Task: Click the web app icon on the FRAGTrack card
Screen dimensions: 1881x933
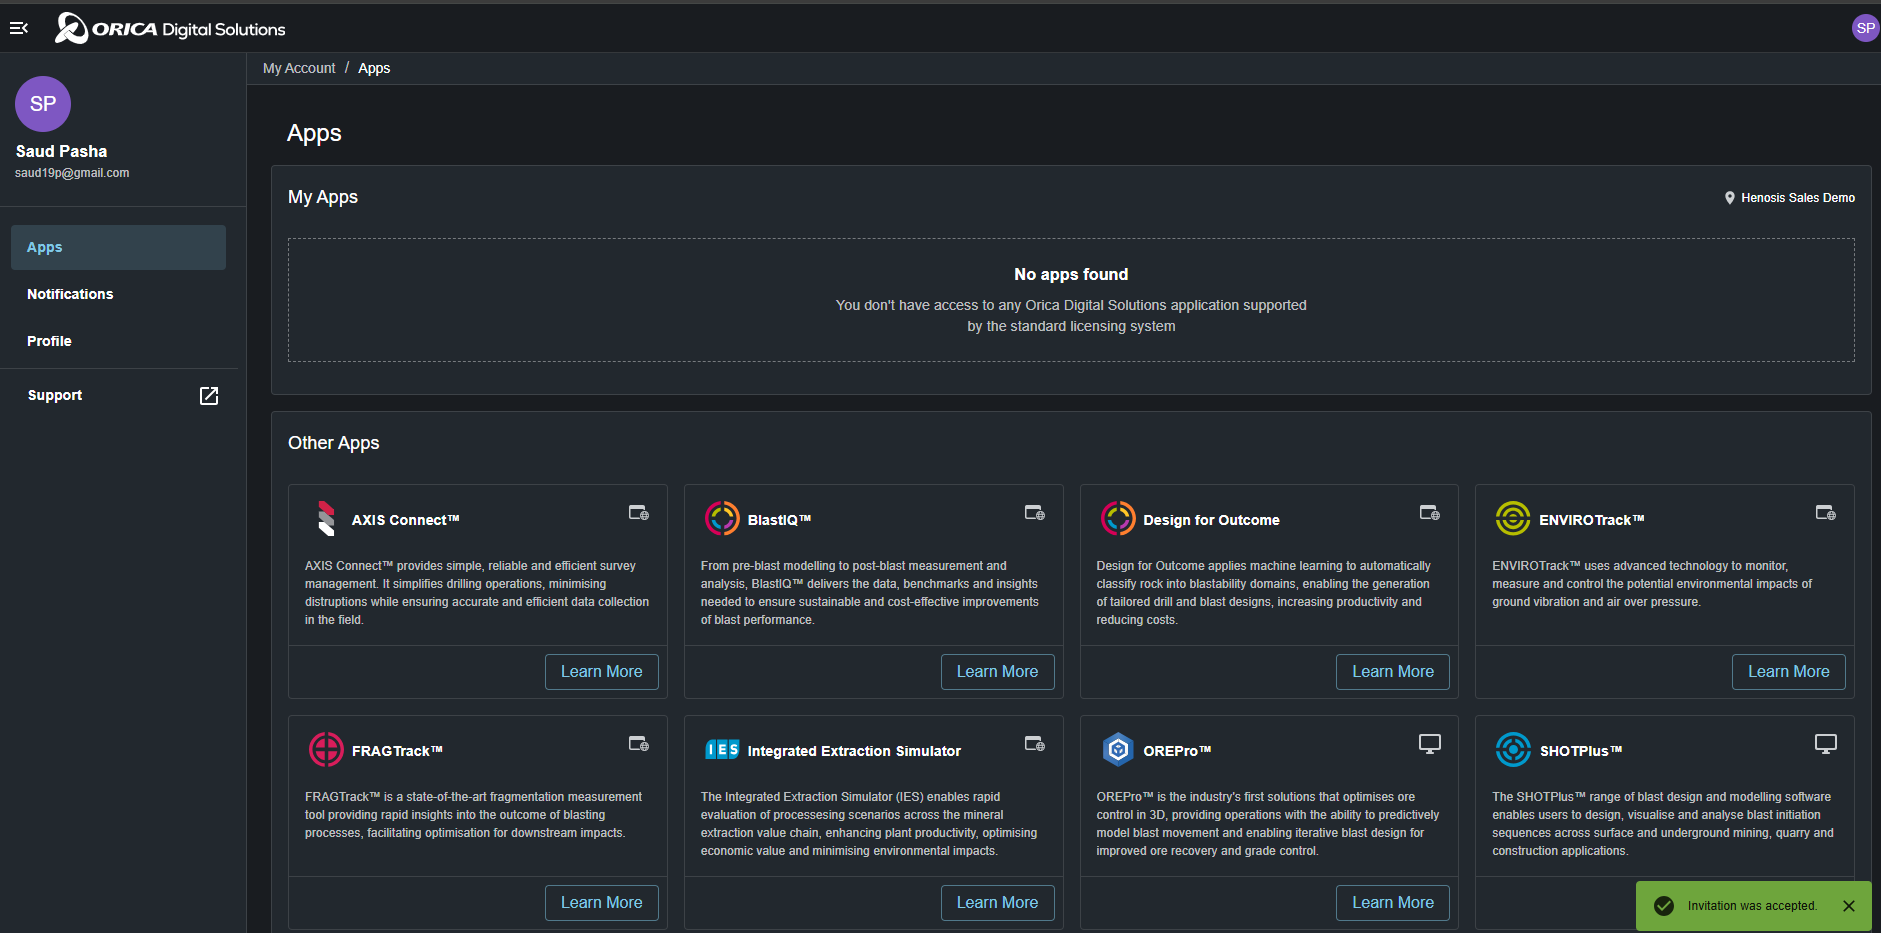Action: pyautogui.click(x=638, y=744)
